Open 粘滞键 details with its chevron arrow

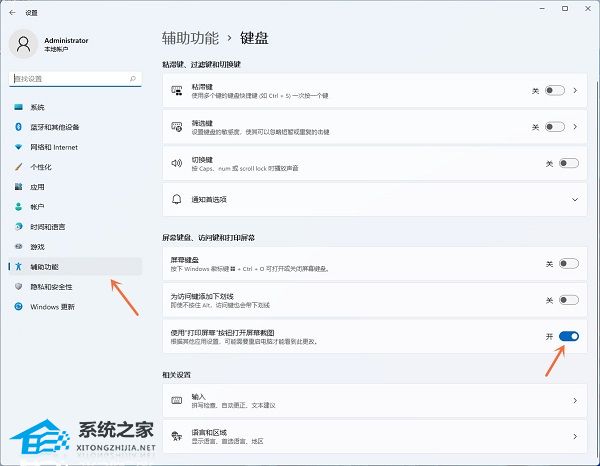pyautogui.click(x=576, y=91)
